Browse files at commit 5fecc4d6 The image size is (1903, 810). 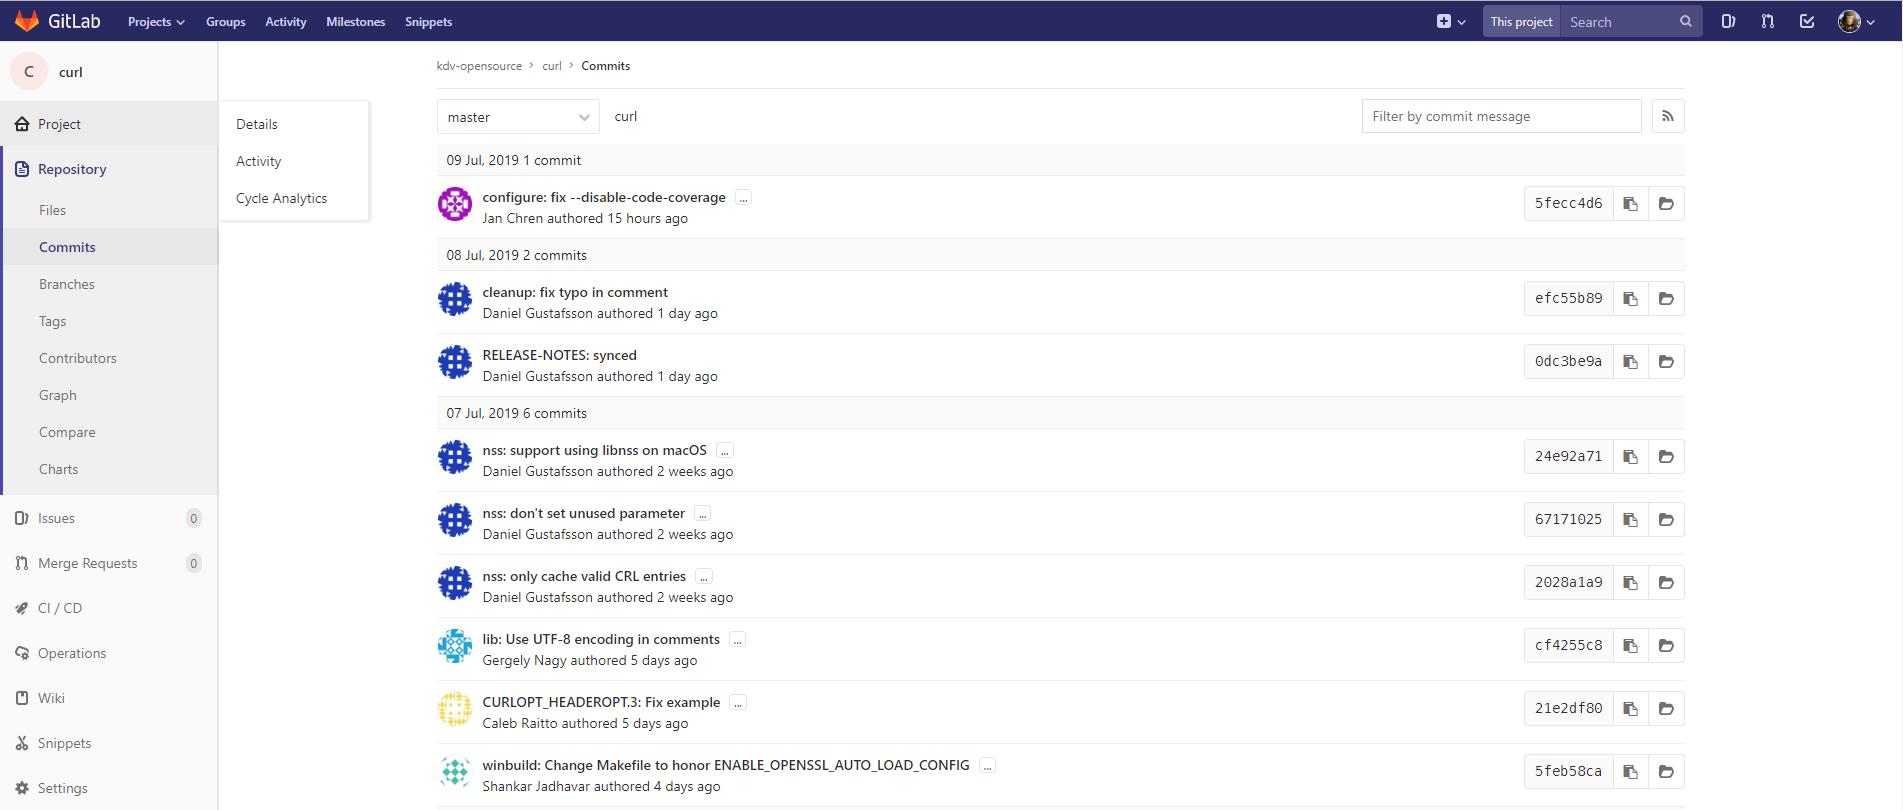[1666, 203]
